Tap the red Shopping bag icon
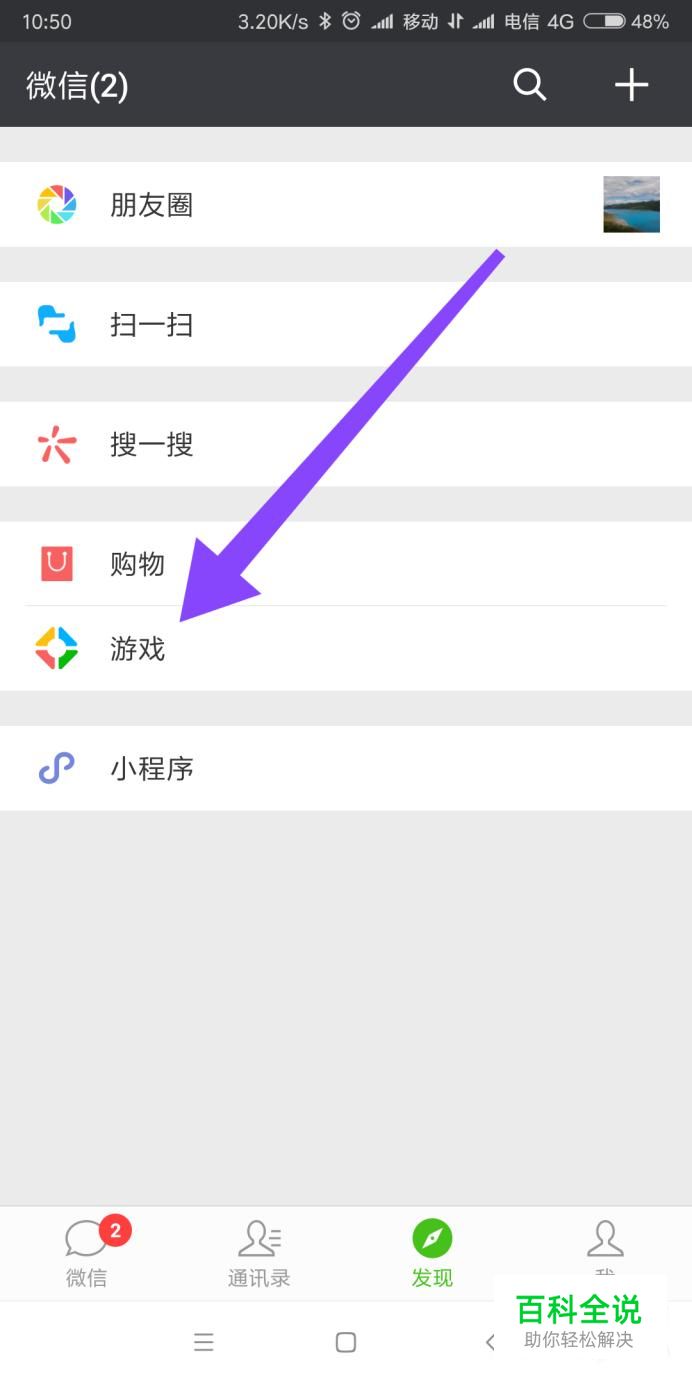The image size is (692, 1384). (x=57, y=564)
